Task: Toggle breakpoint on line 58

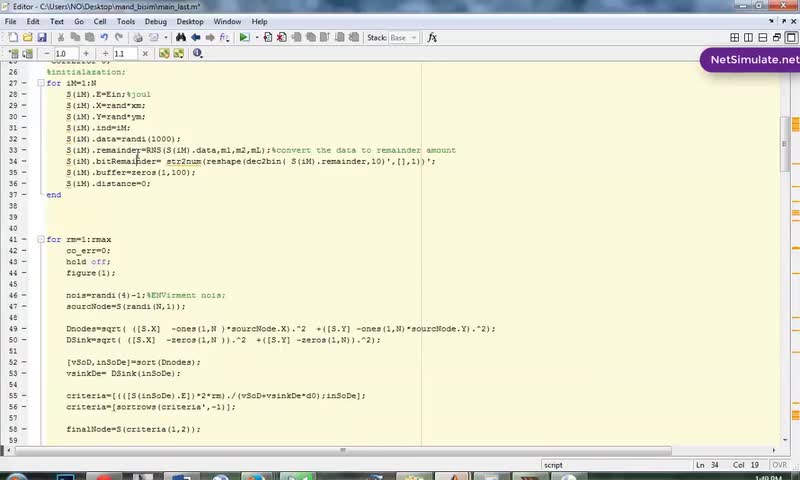Action: 24,429
